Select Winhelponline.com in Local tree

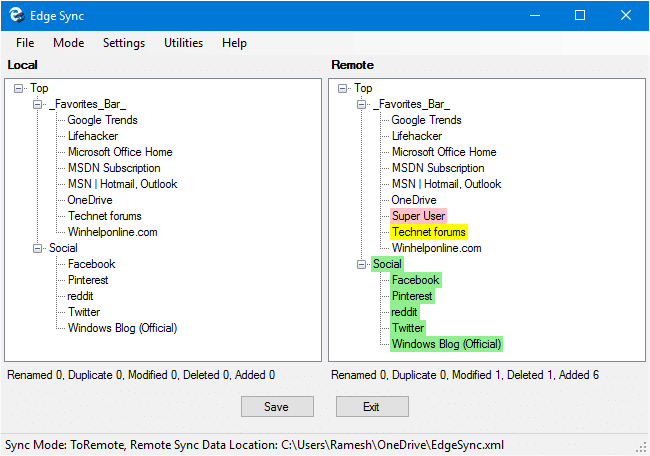tap(112, 232)
